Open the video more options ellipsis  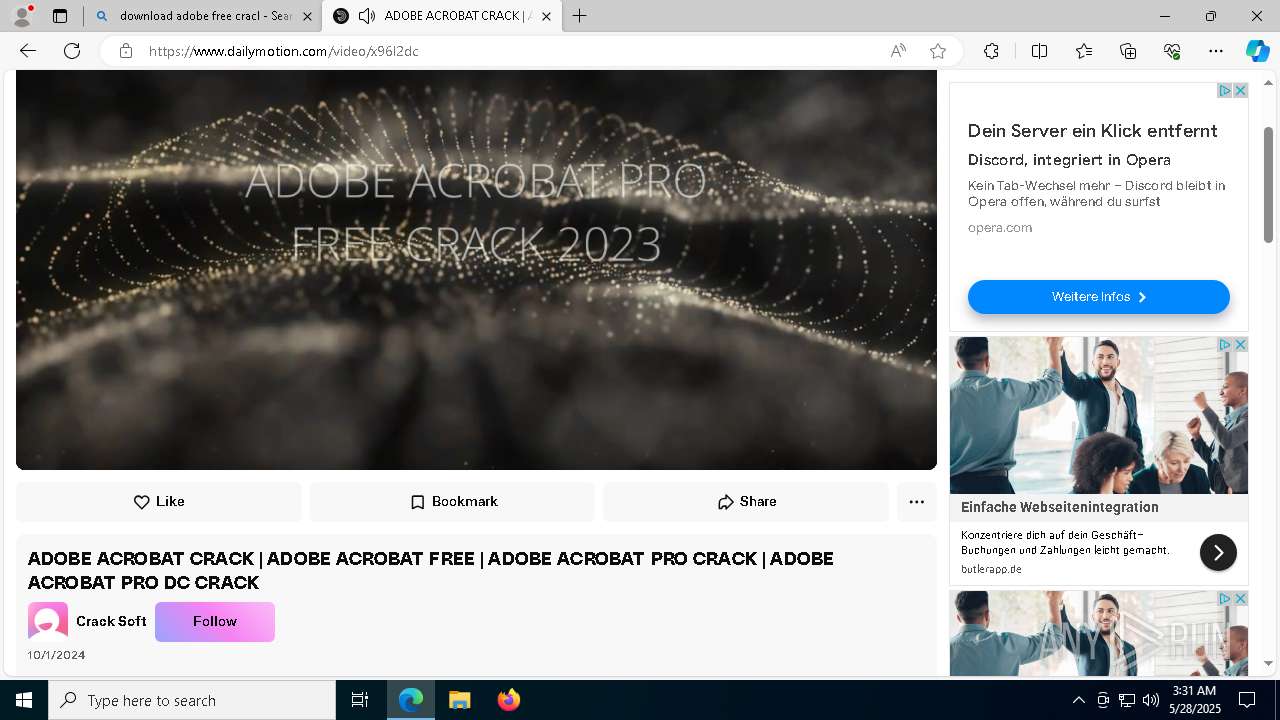click(x=917, y=502)
